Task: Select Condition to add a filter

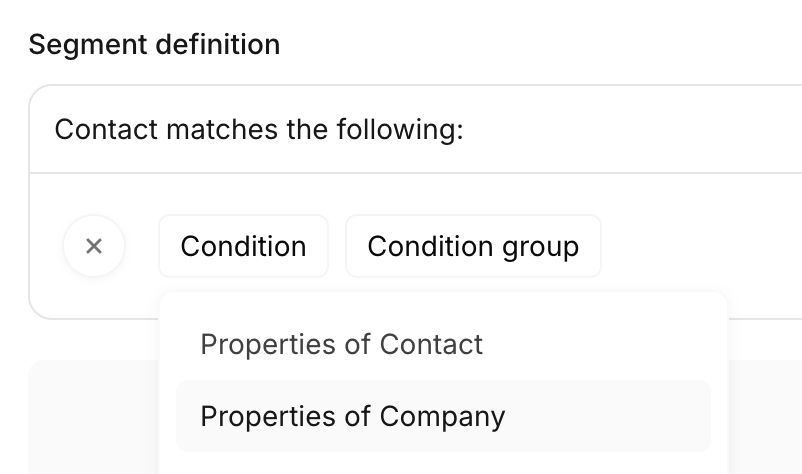Action: (x=243, y=246)
